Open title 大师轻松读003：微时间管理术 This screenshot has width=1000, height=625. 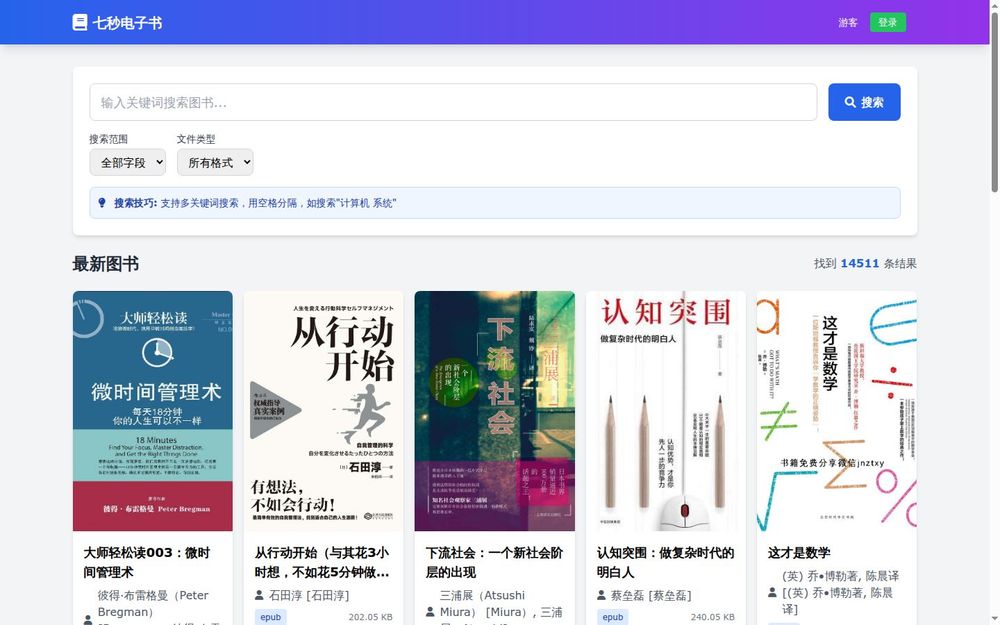click(147, 562)
